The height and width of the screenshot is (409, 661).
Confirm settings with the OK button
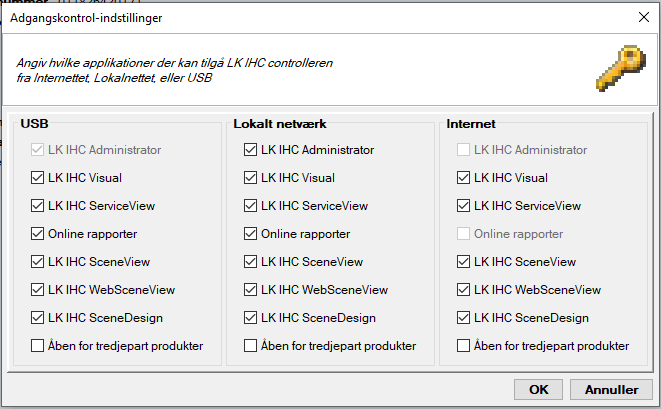coord(538,389)
